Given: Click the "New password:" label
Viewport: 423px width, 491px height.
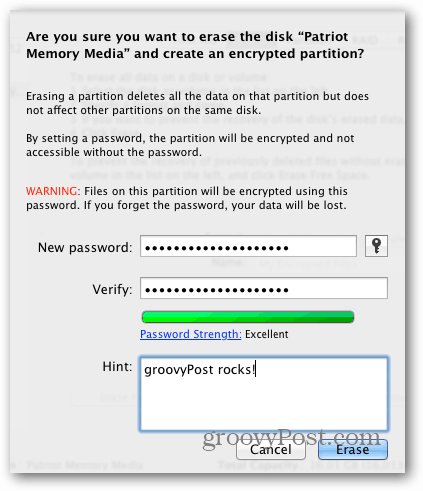Looking at the screenshot, I should click(85, 248).
